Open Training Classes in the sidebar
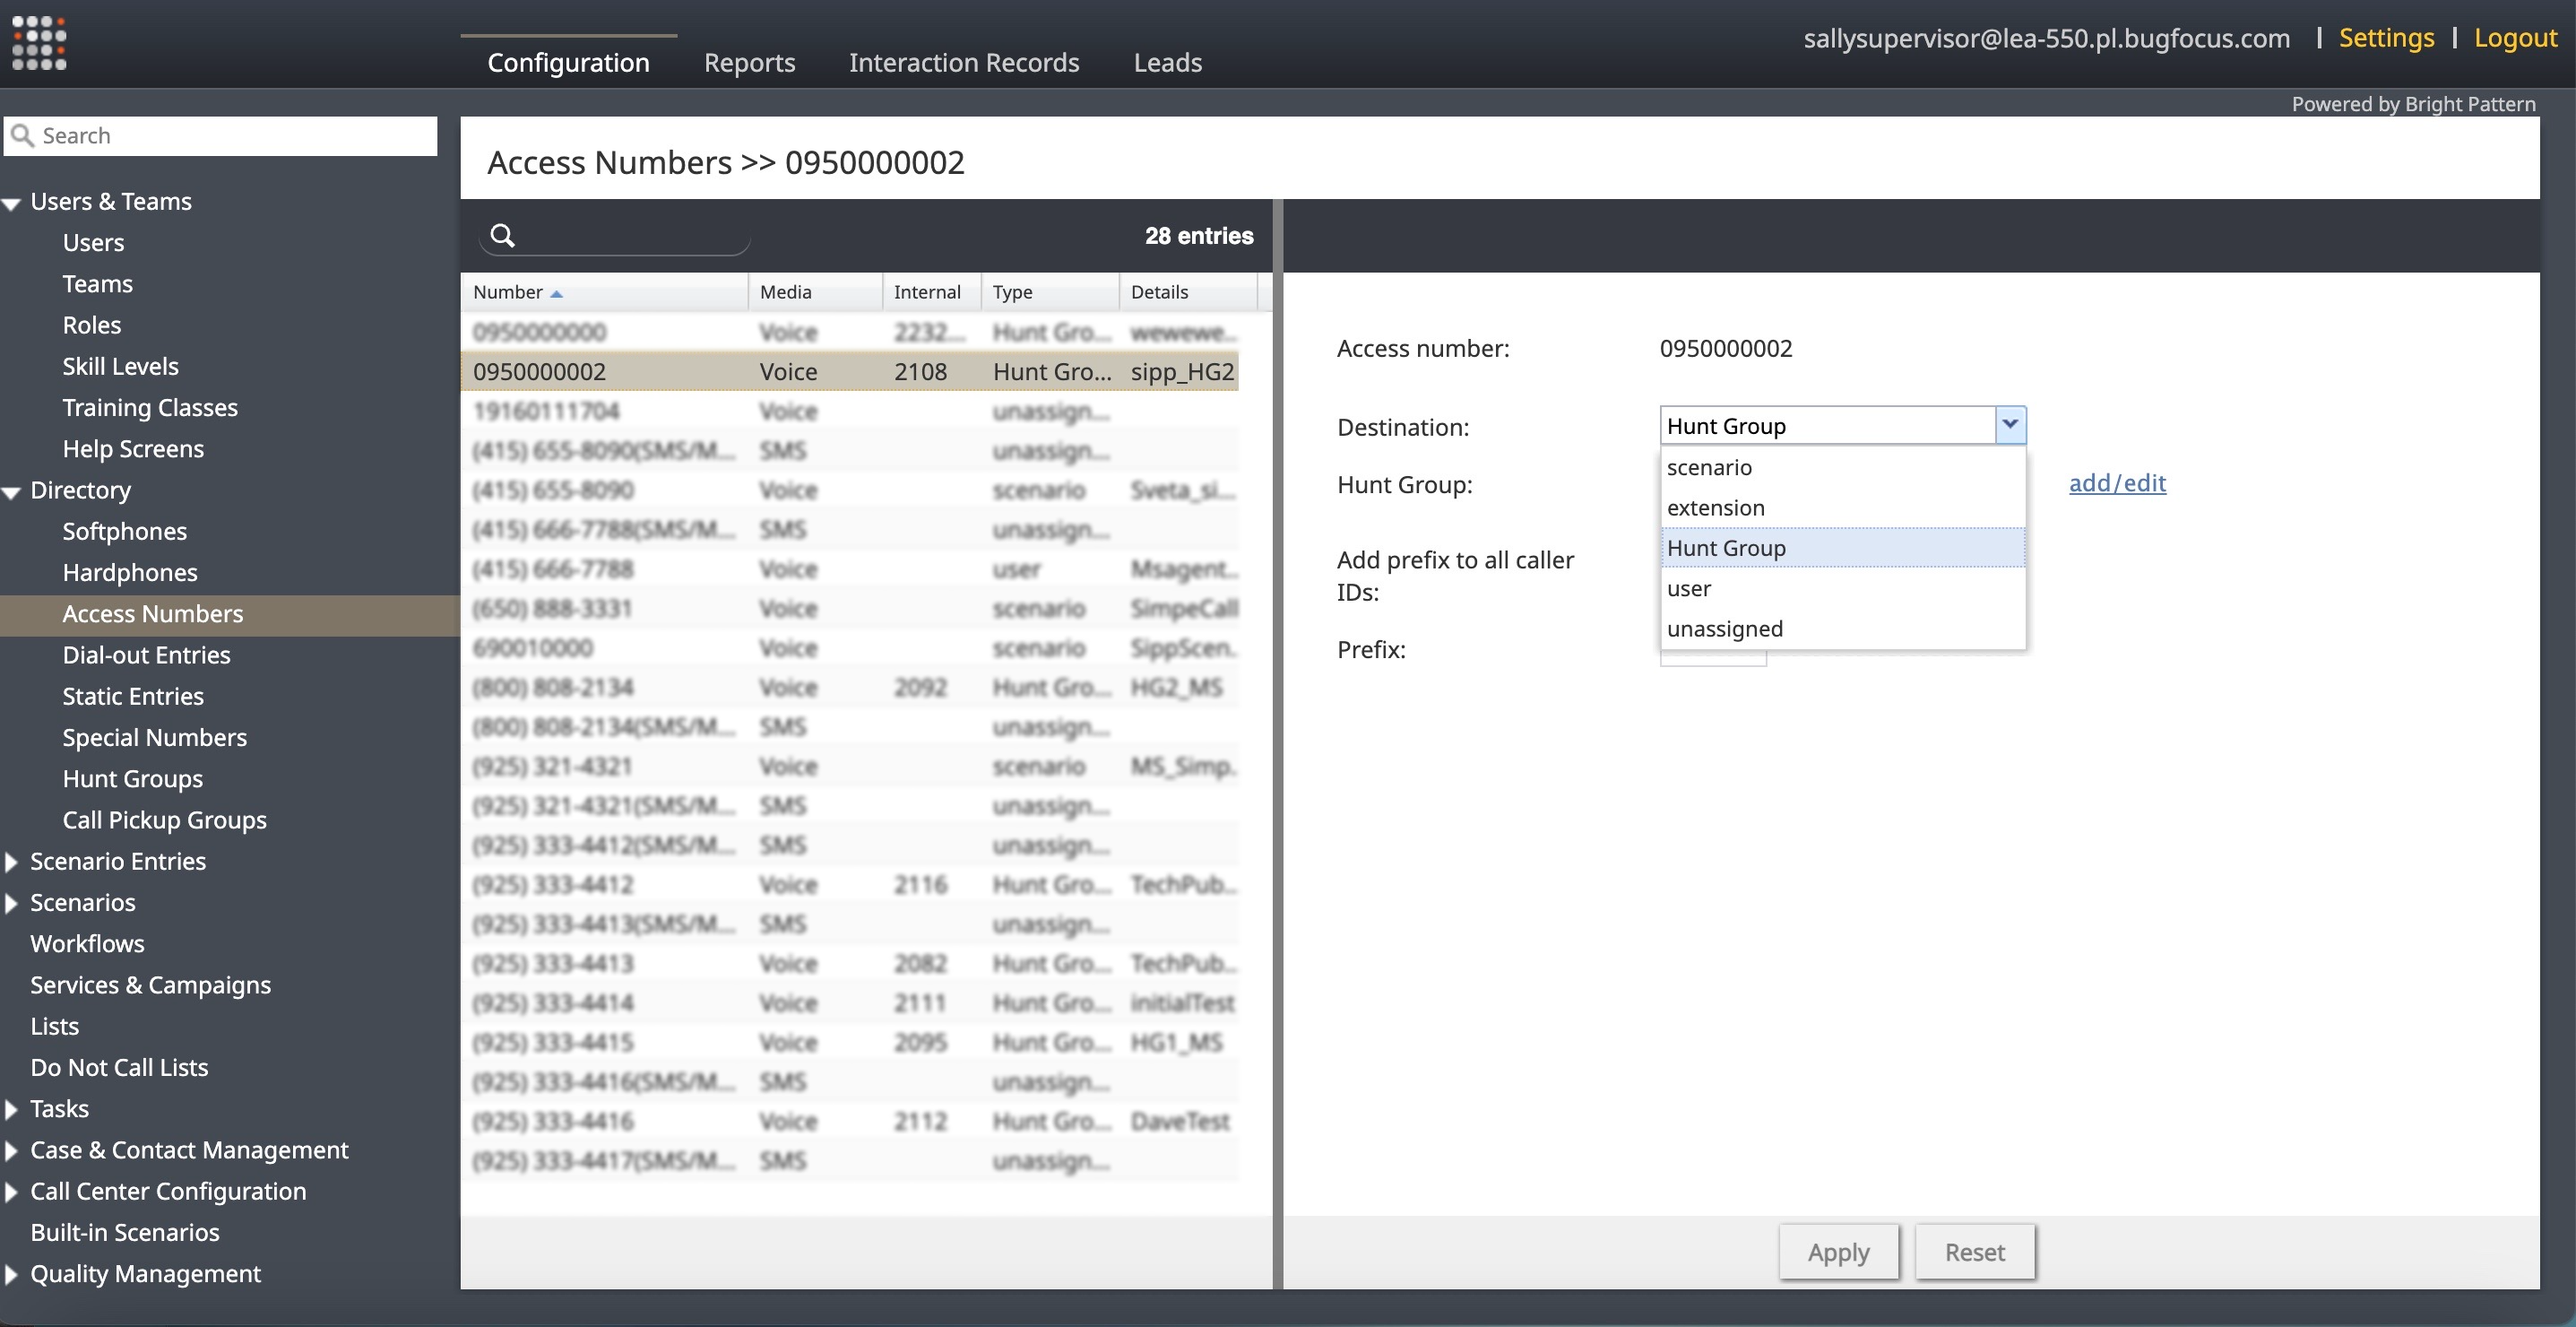 click(150, 407)
